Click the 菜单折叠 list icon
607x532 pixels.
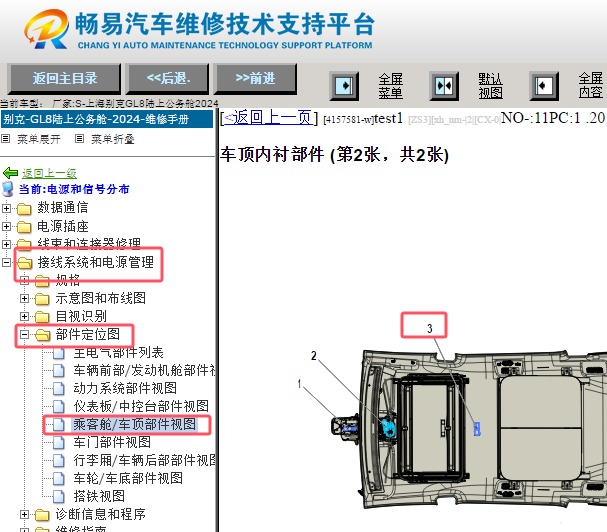[x=79, y=139]
